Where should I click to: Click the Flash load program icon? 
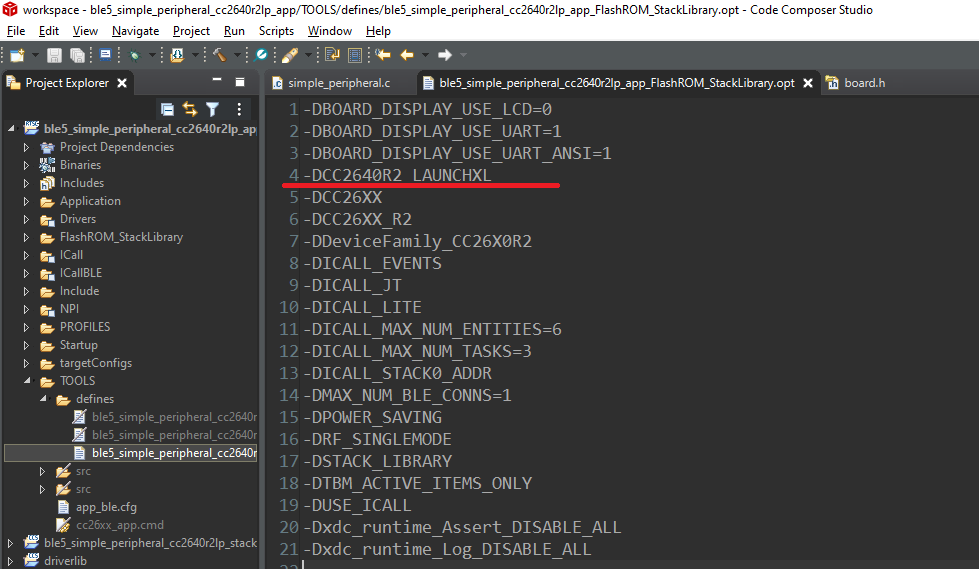tap(177, 56)
